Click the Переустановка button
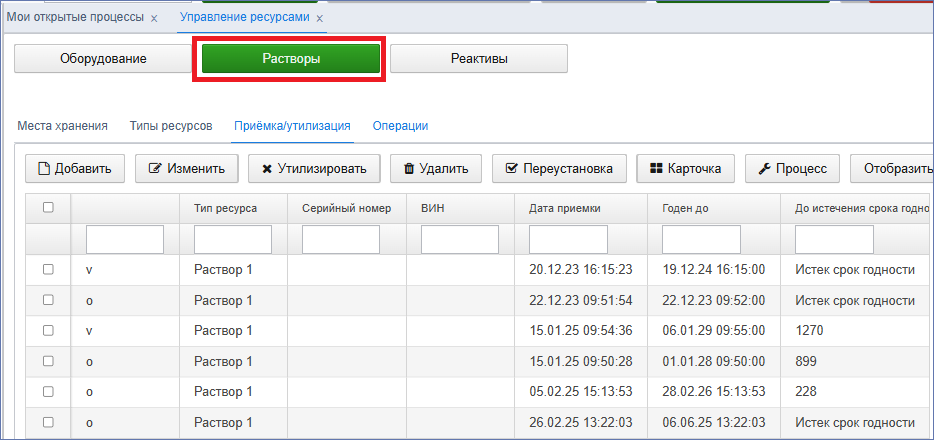The height and width of the screenshot is (440, 934). click(x=559, y=168)
